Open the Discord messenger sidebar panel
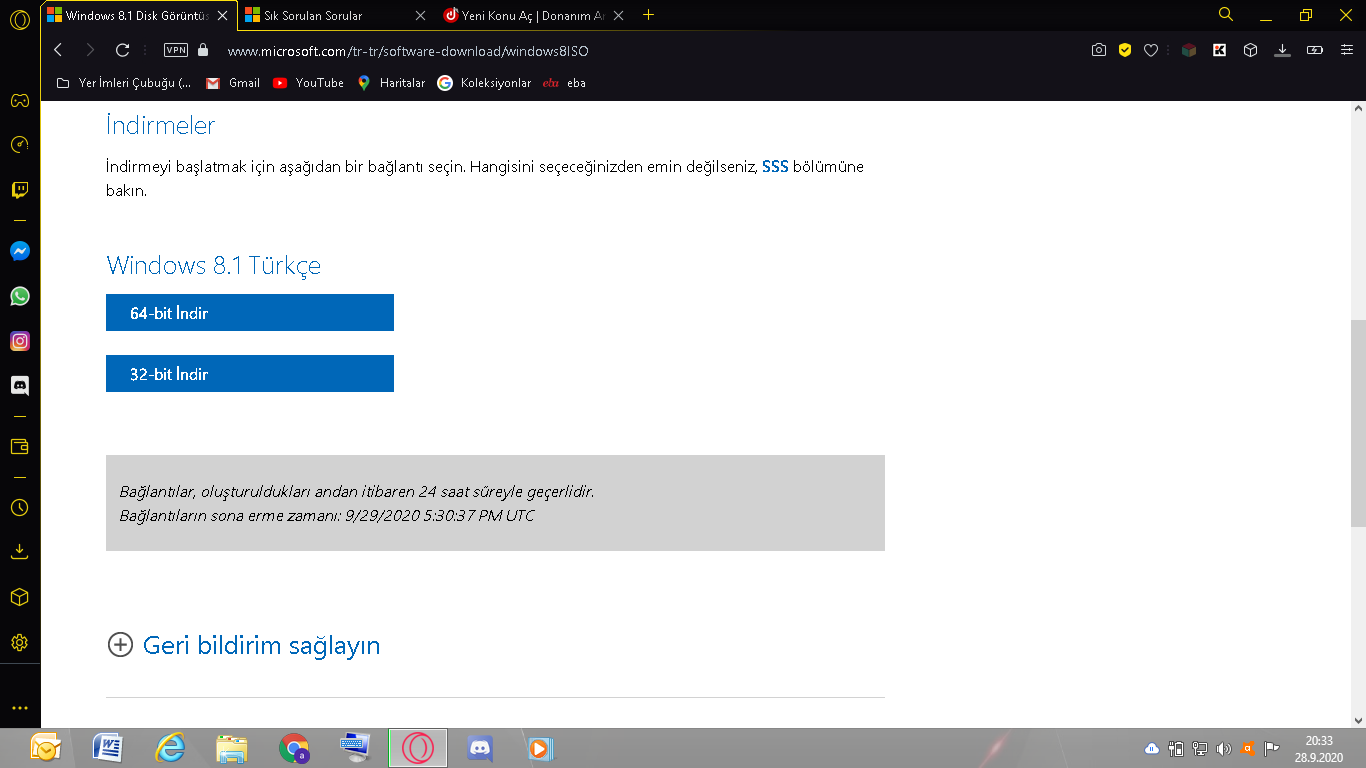Screen dimensions: 1366x768 coord(20,386)
